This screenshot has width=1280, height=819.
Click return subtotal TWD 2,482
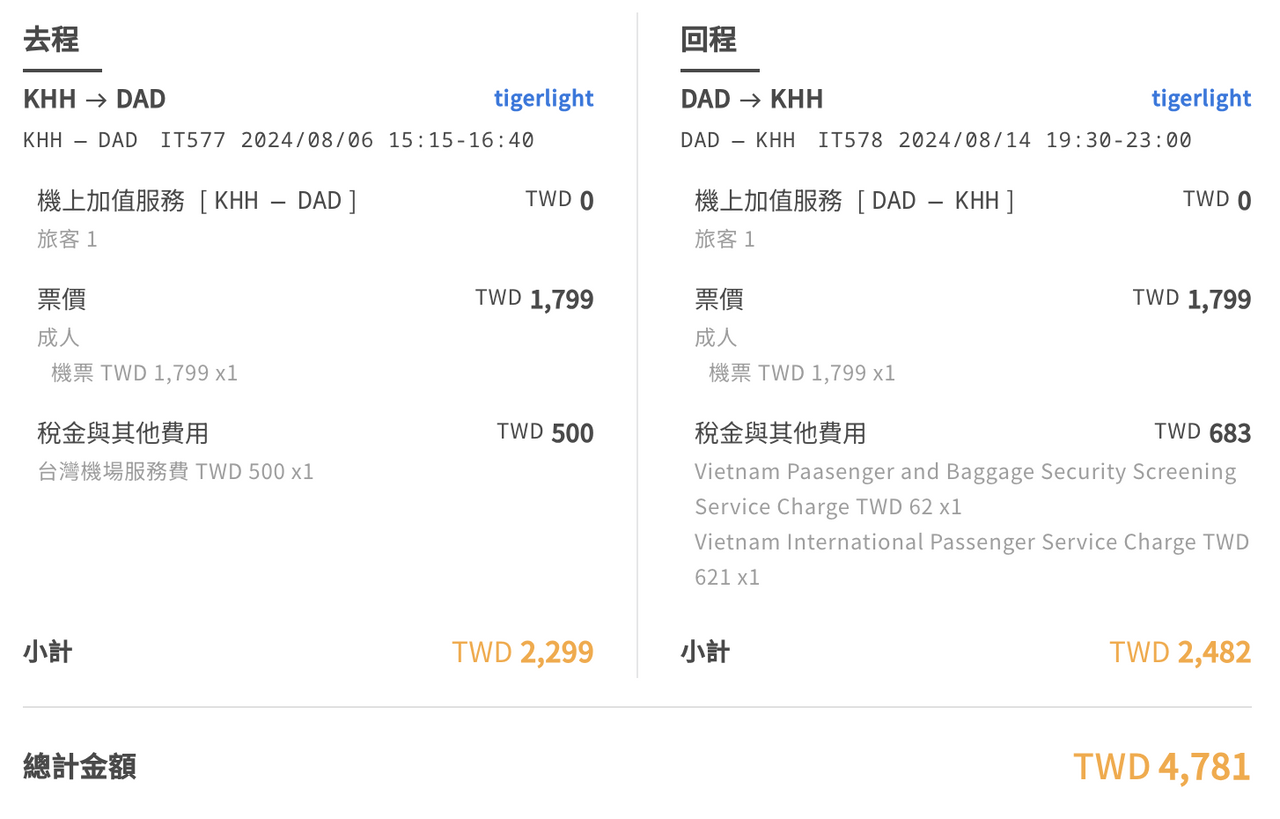tap(1180, 652)
